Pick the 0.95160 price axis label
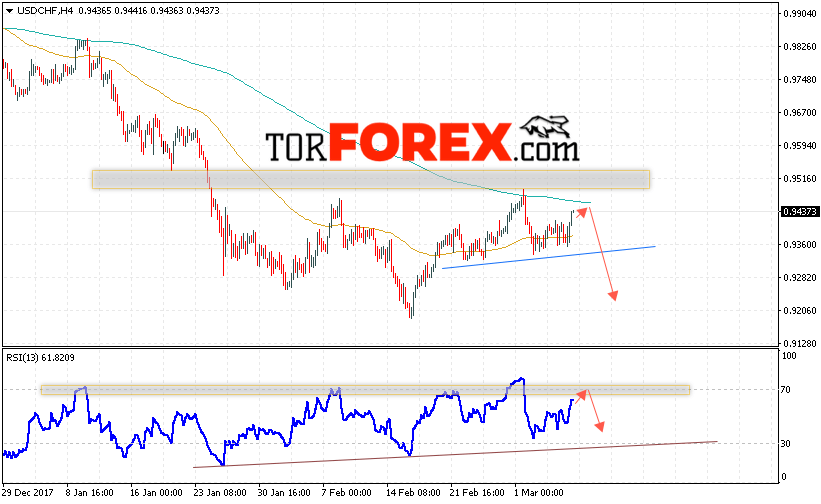Viewport: 821px width, 504px height. click(x=800, y=178)
